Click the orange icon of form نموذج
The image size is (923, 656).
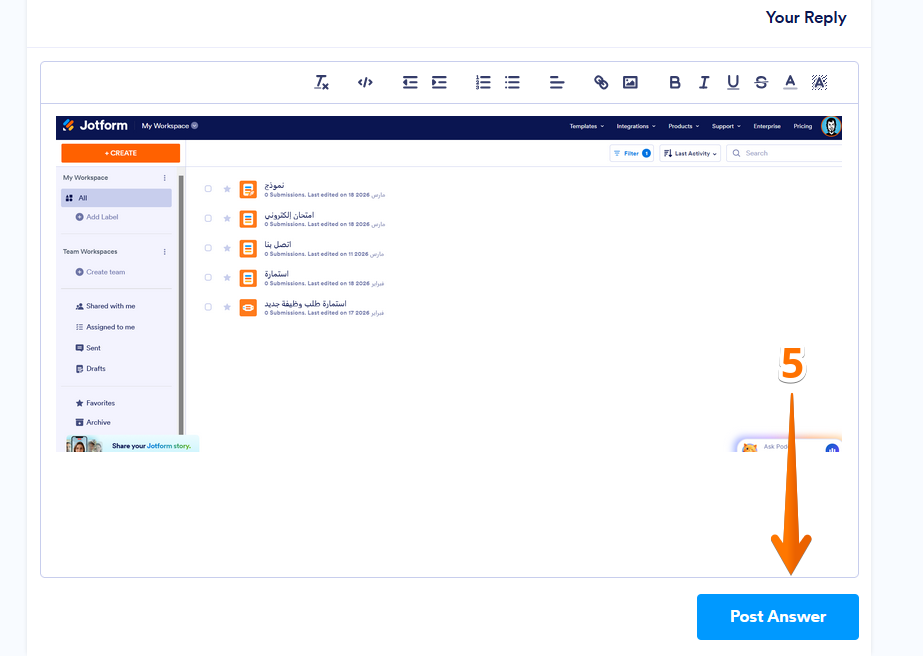(x=248, y=190)
